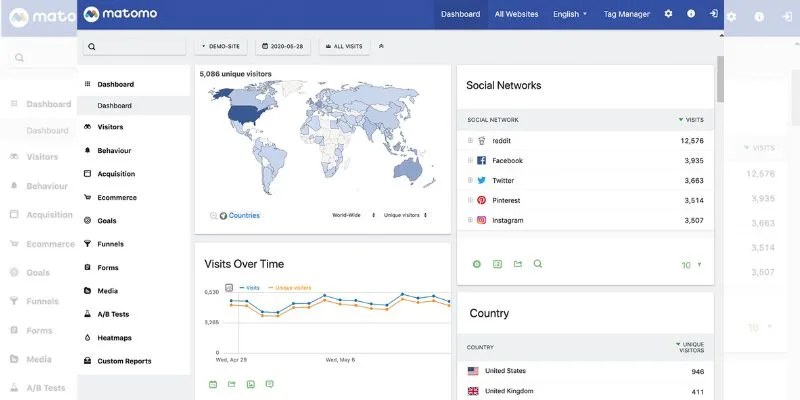The image size is (800, 400).
Task: Open the DEMO-SITE website selector
Action: tap(221, 46)
